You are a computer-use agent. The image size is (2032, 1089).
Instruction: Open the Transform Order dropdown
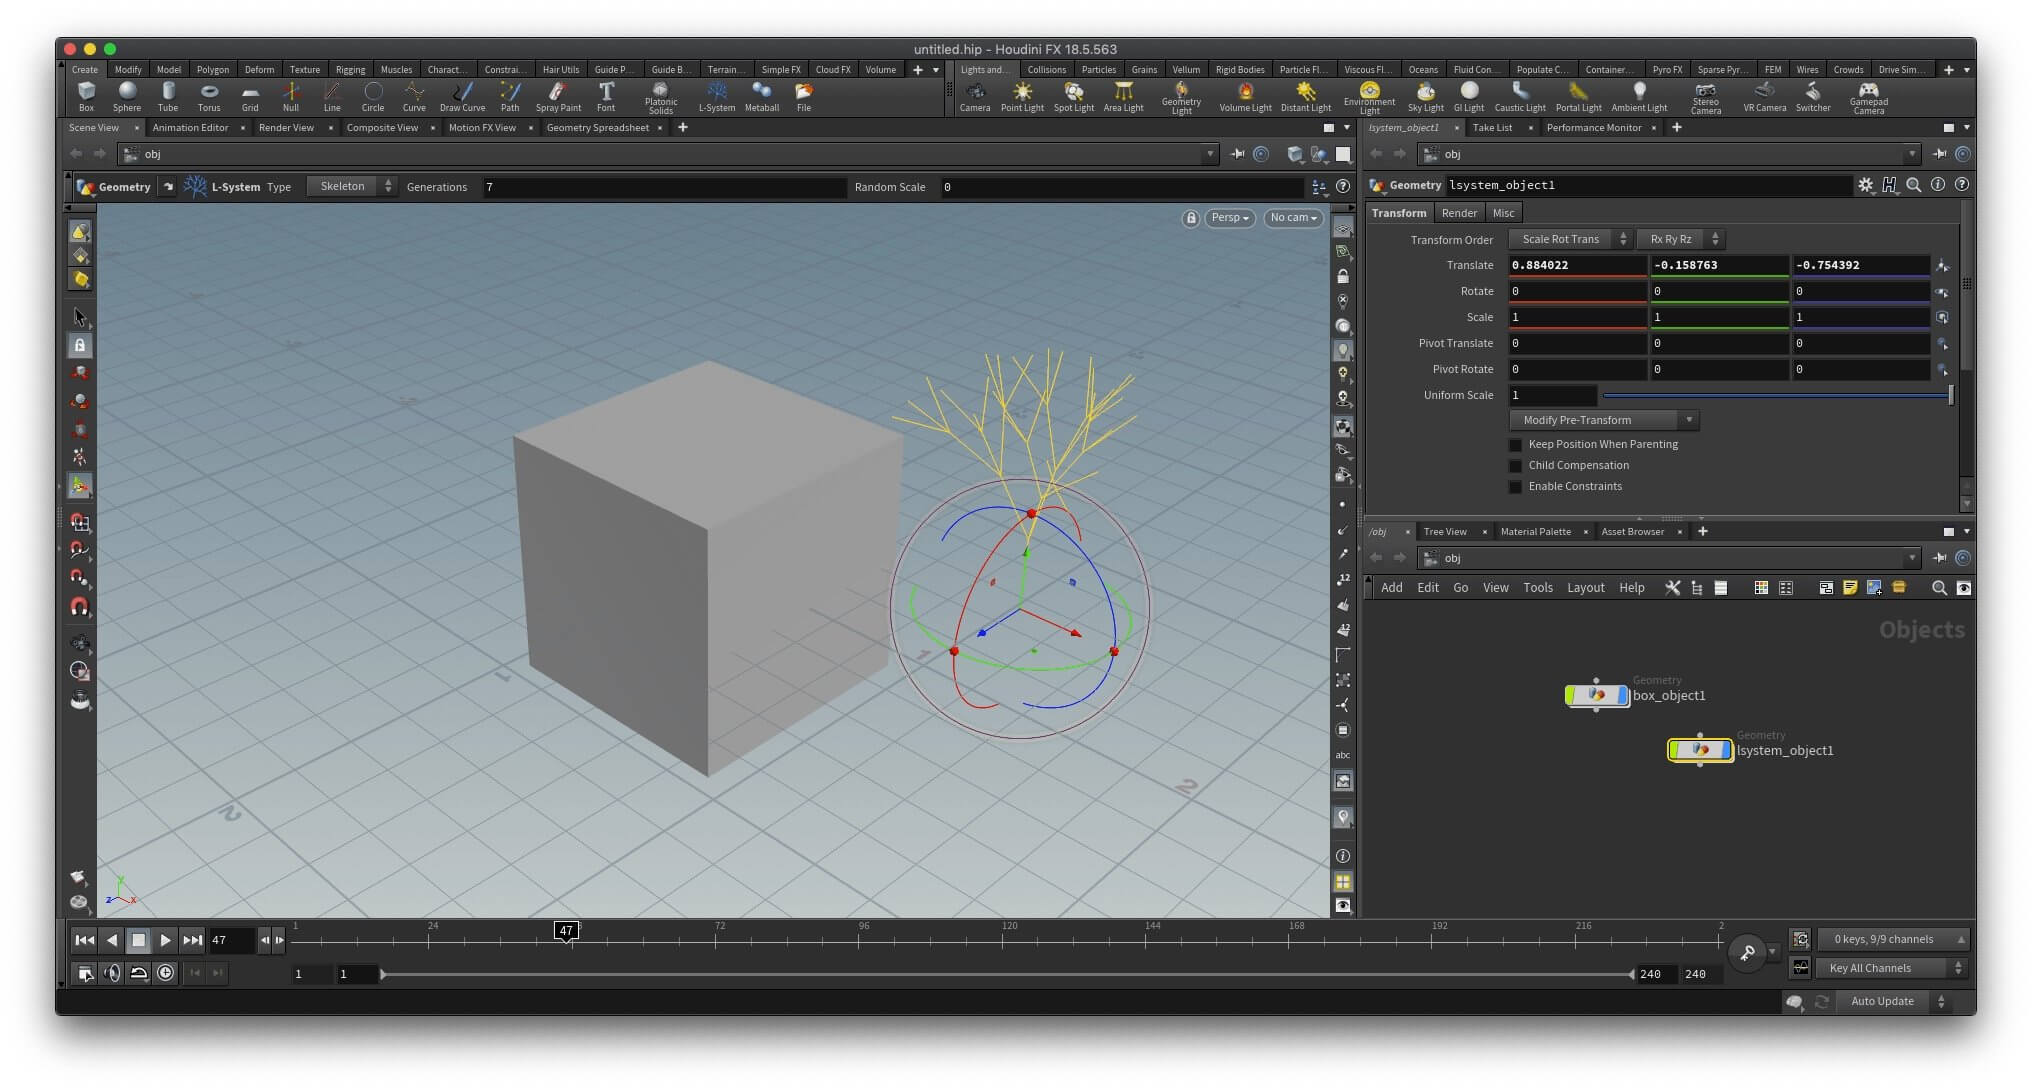1569,240
